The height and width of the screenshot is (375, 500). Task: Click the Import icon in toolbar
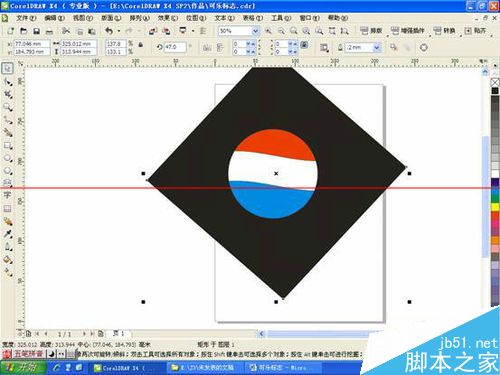(x=153, y=31)
